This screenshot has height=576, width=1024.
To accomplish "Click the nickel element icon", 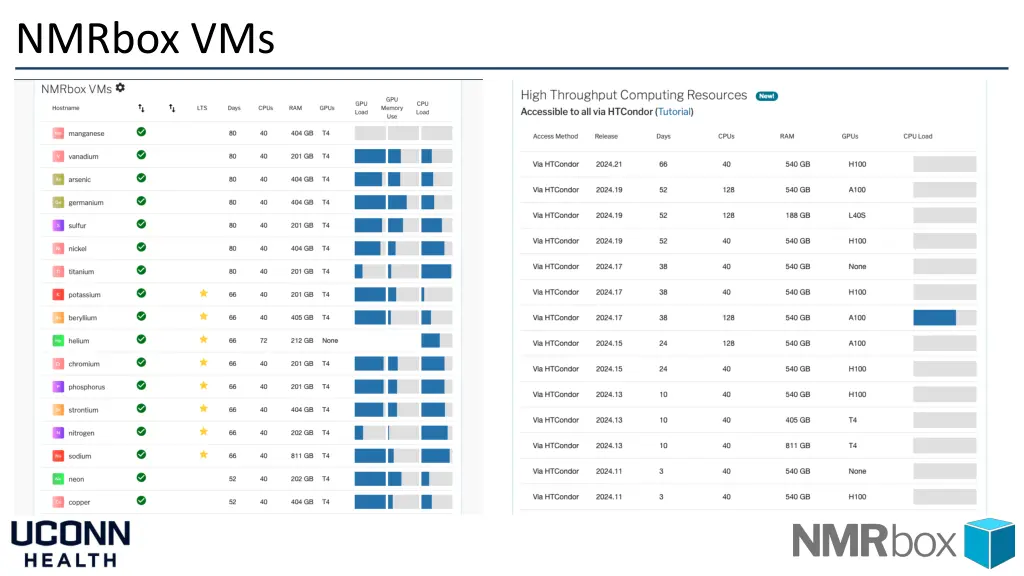I will (58, 249).
